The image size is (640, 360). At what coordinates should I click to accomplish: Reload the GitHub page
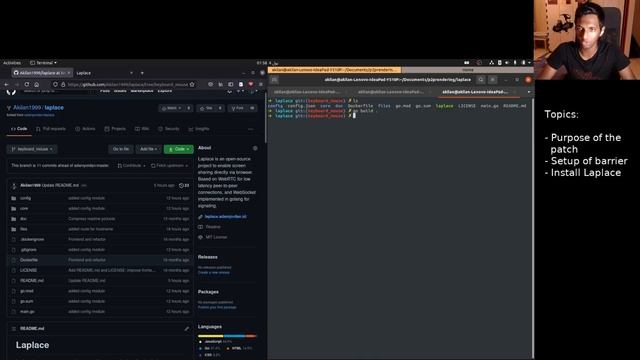[27, 84]
